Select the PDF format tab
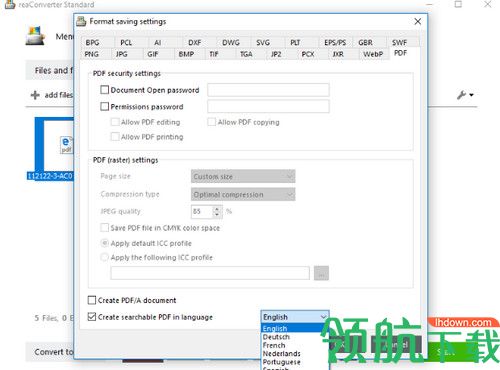Screen dimensions: 500x370 pos(400,53)
